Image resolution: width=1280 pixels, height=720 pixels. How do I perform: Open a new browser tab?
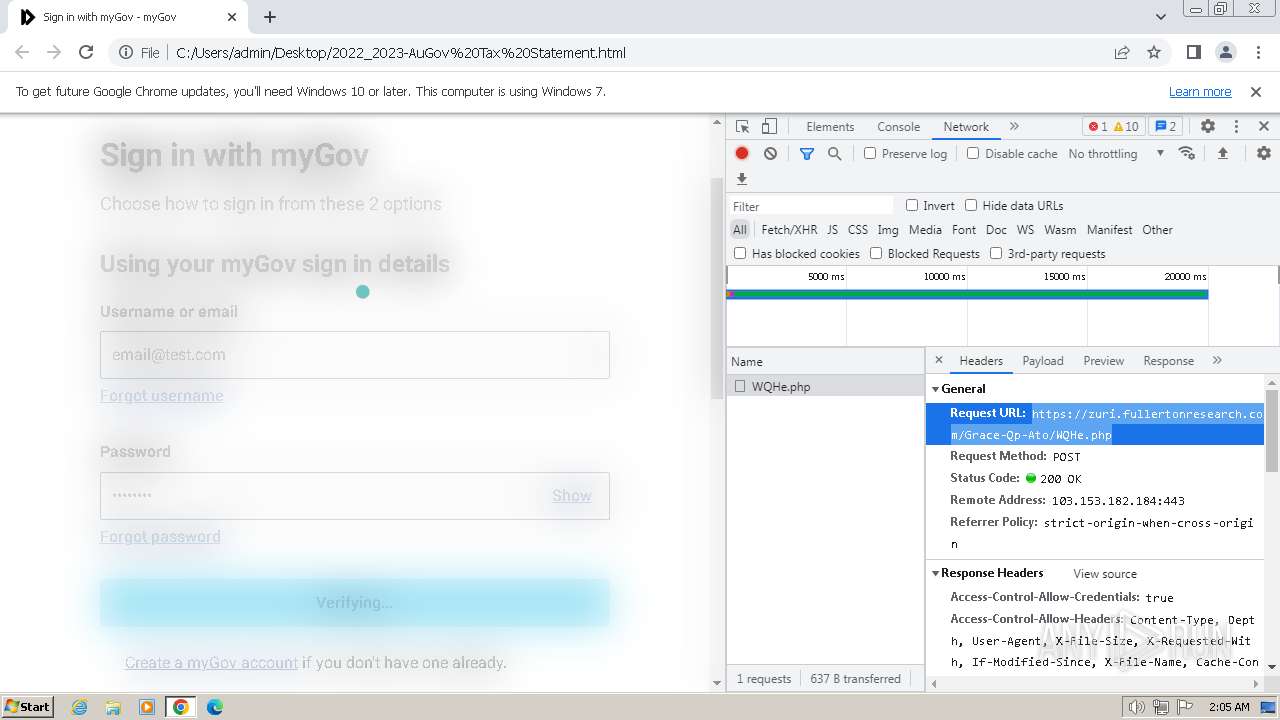(270, 17)
